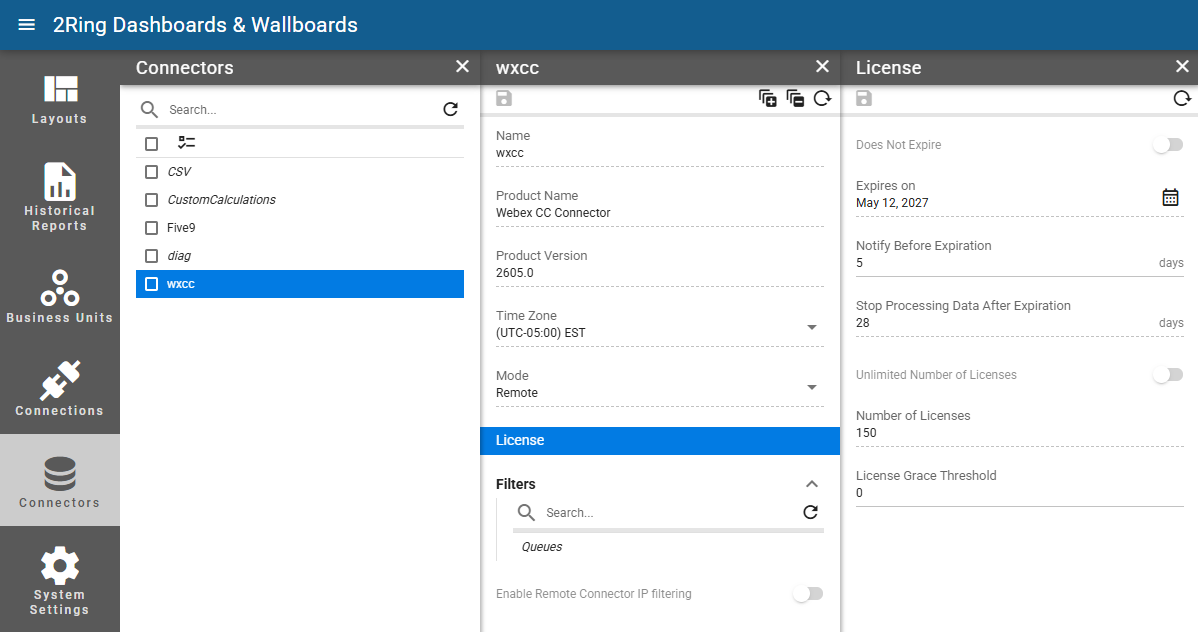This screenshot has height=632, width=1198.
Task: Tick the diag connector checkbox
Action: click(151, 256)
